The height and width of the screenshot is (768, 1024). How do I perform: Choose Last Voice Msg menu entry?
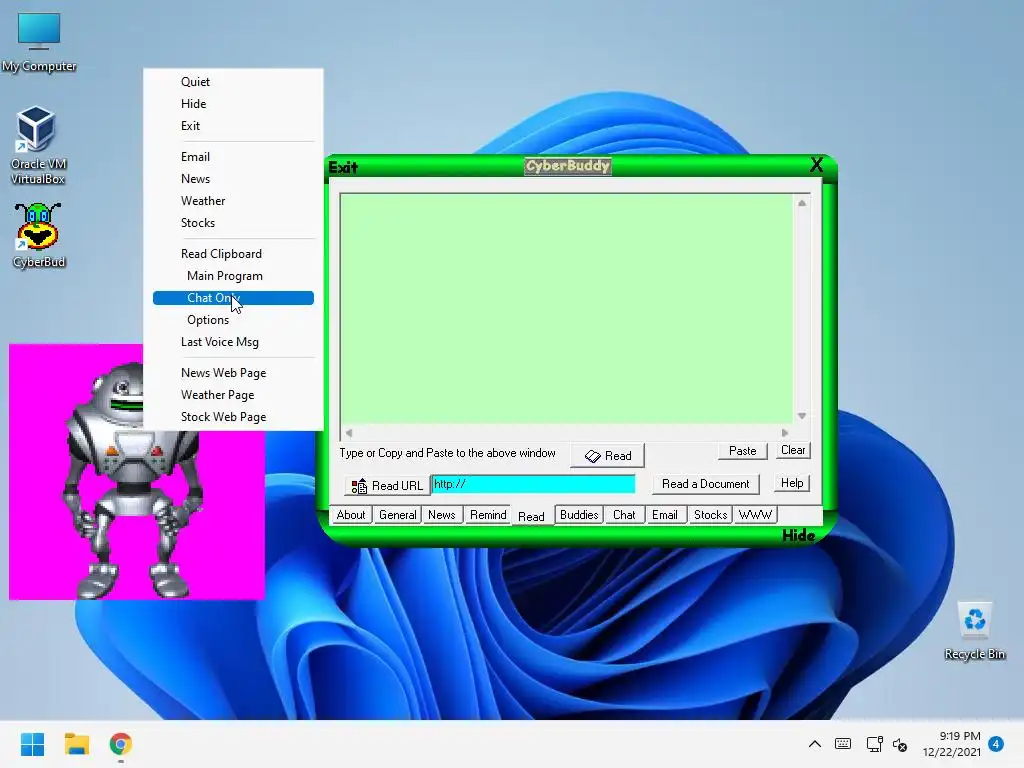pyautogui.click(x=233, y=342)
